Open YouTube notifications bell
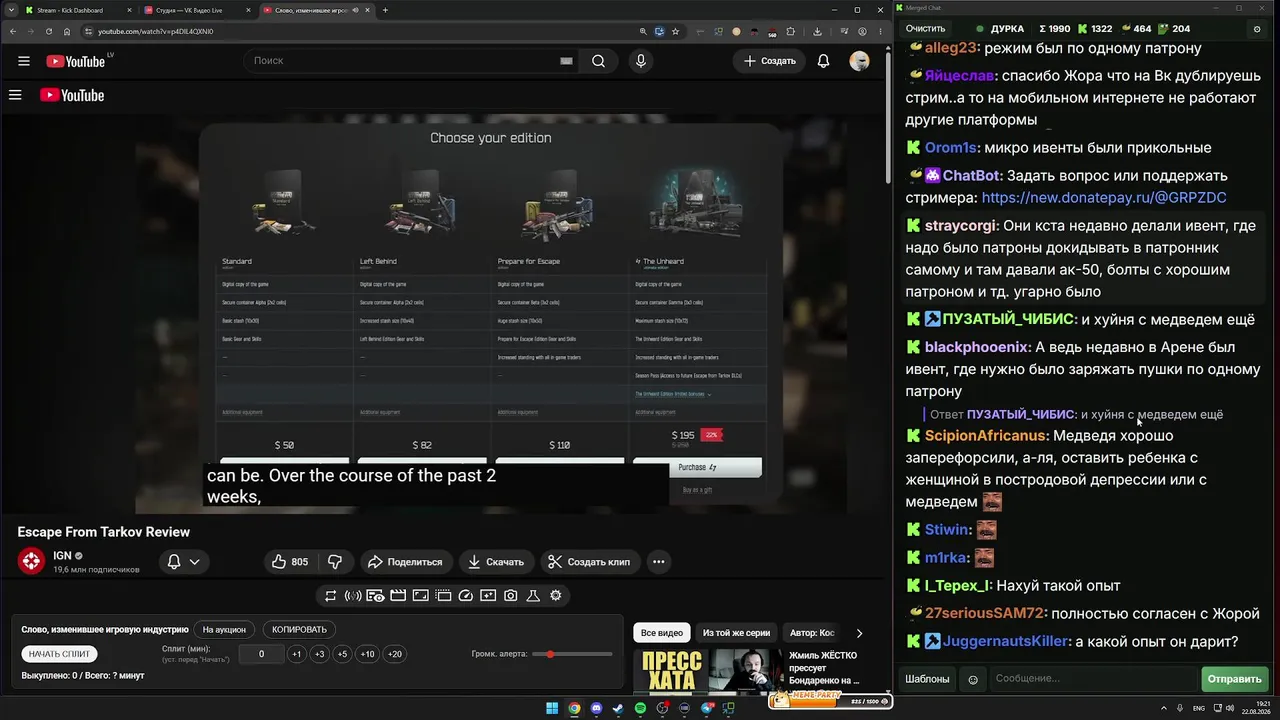The image size is (1280, 720). (823, 61)
